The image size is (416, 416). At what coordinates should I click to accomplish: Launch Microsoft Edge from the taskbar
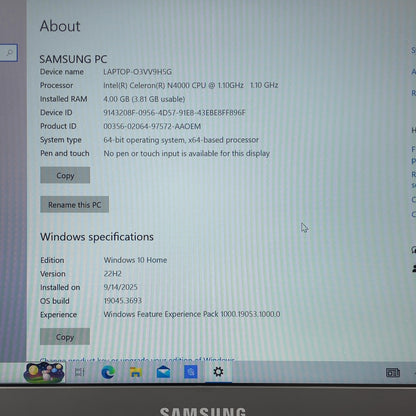point(108,372)
